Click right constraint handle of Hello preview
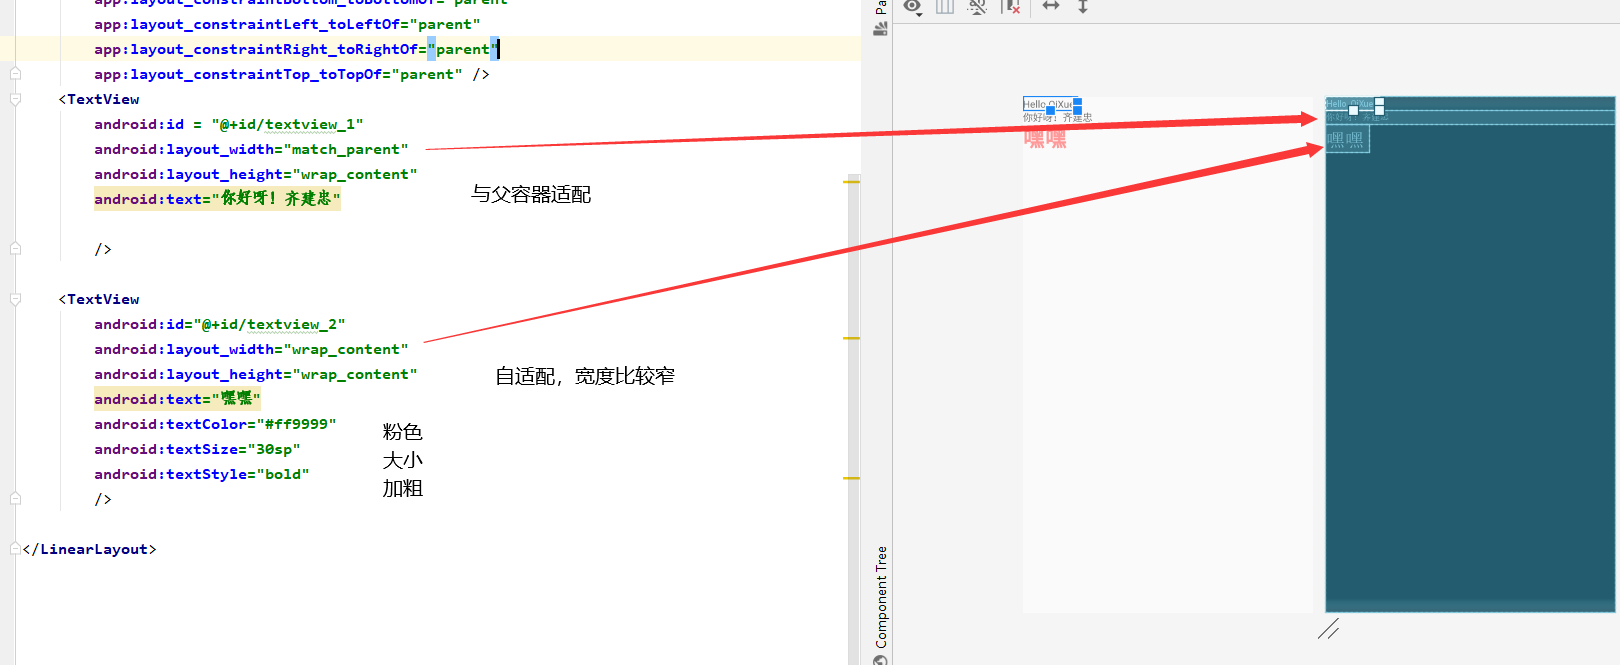The height and width of the screenshot is (665, 1620). pos(1077,102)
